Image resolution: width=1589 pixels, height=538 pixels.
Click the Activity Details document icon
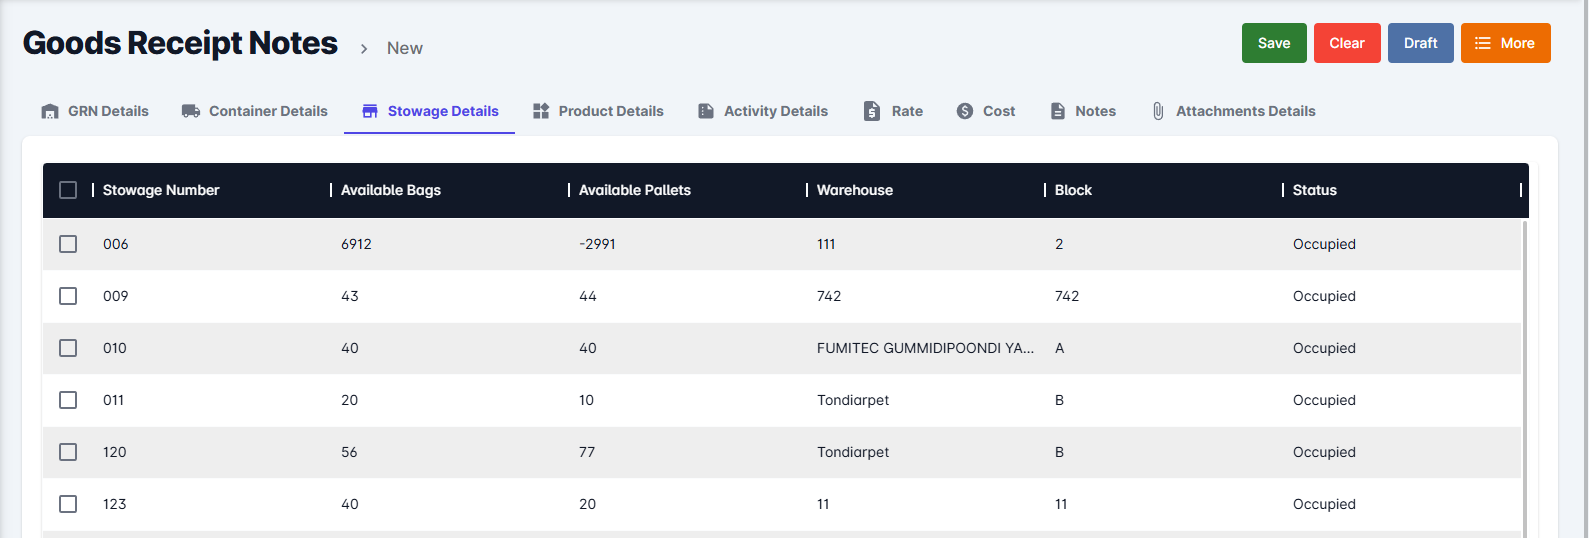[x=706, y=111]
